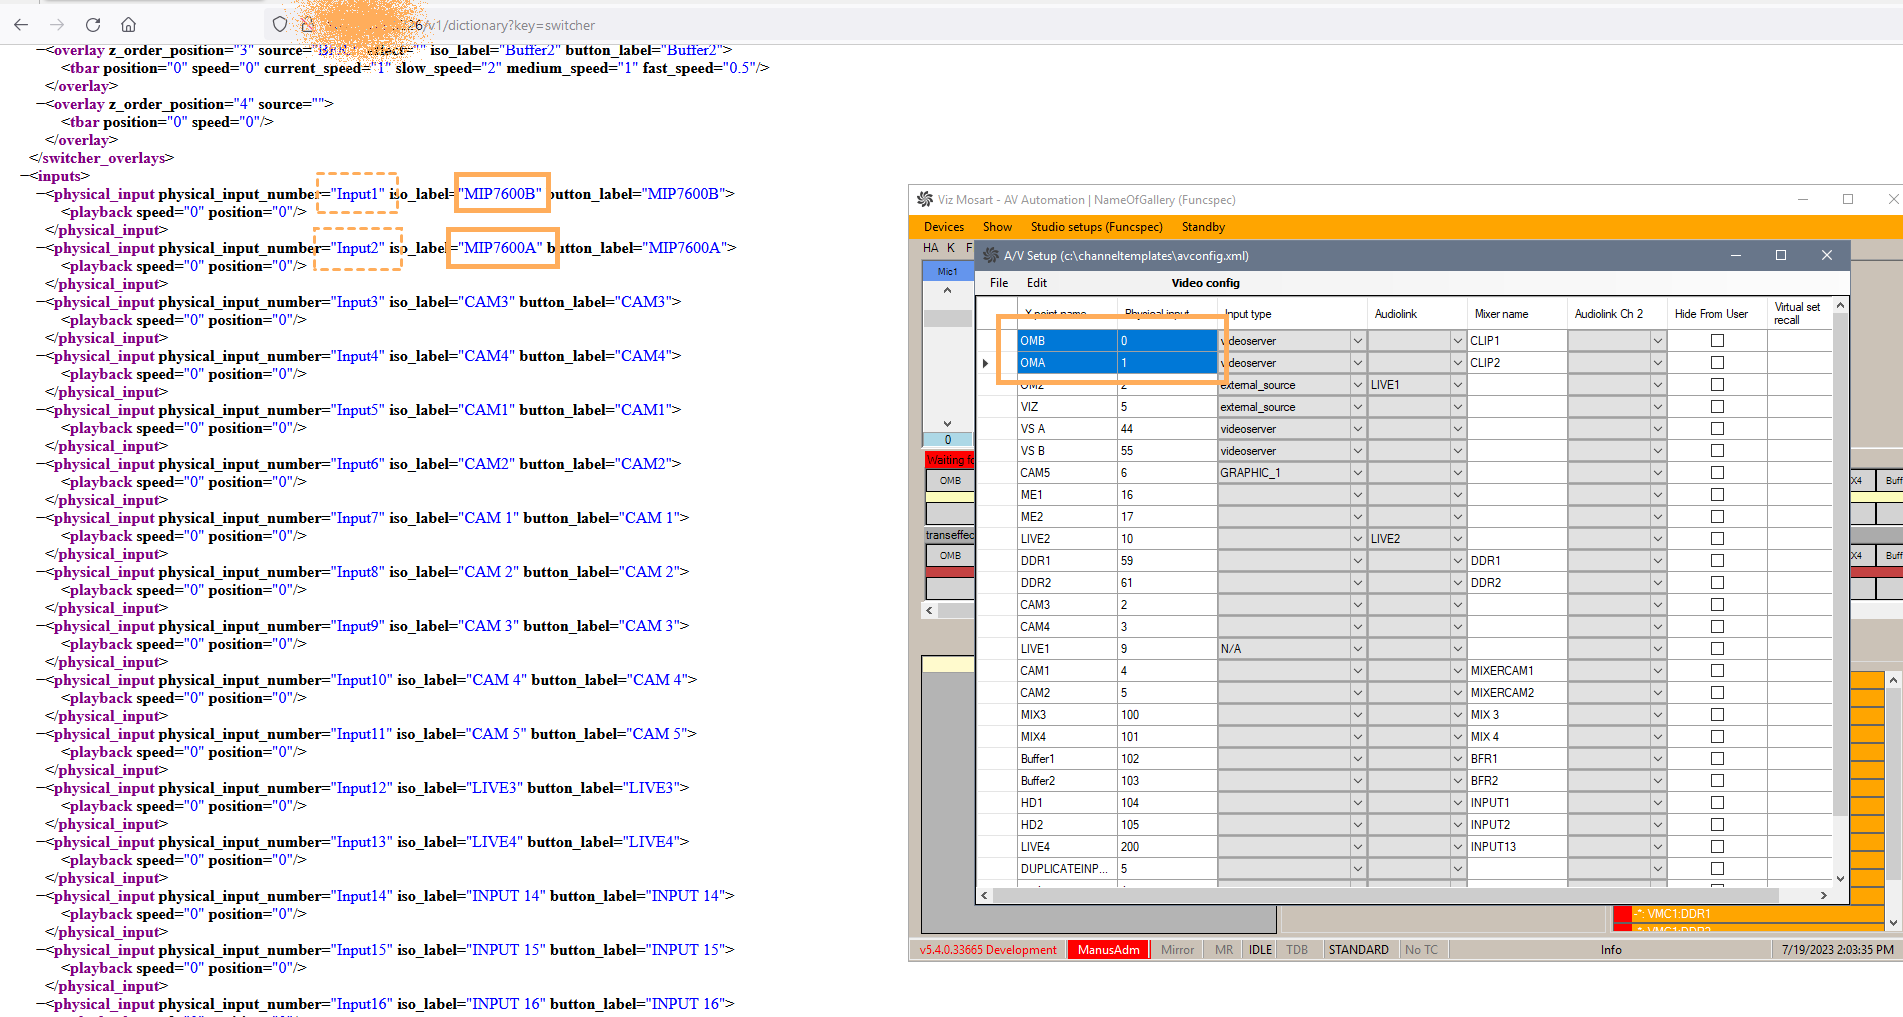
Task: Click the A/V Setup window icon
Action: pos(991,256)
